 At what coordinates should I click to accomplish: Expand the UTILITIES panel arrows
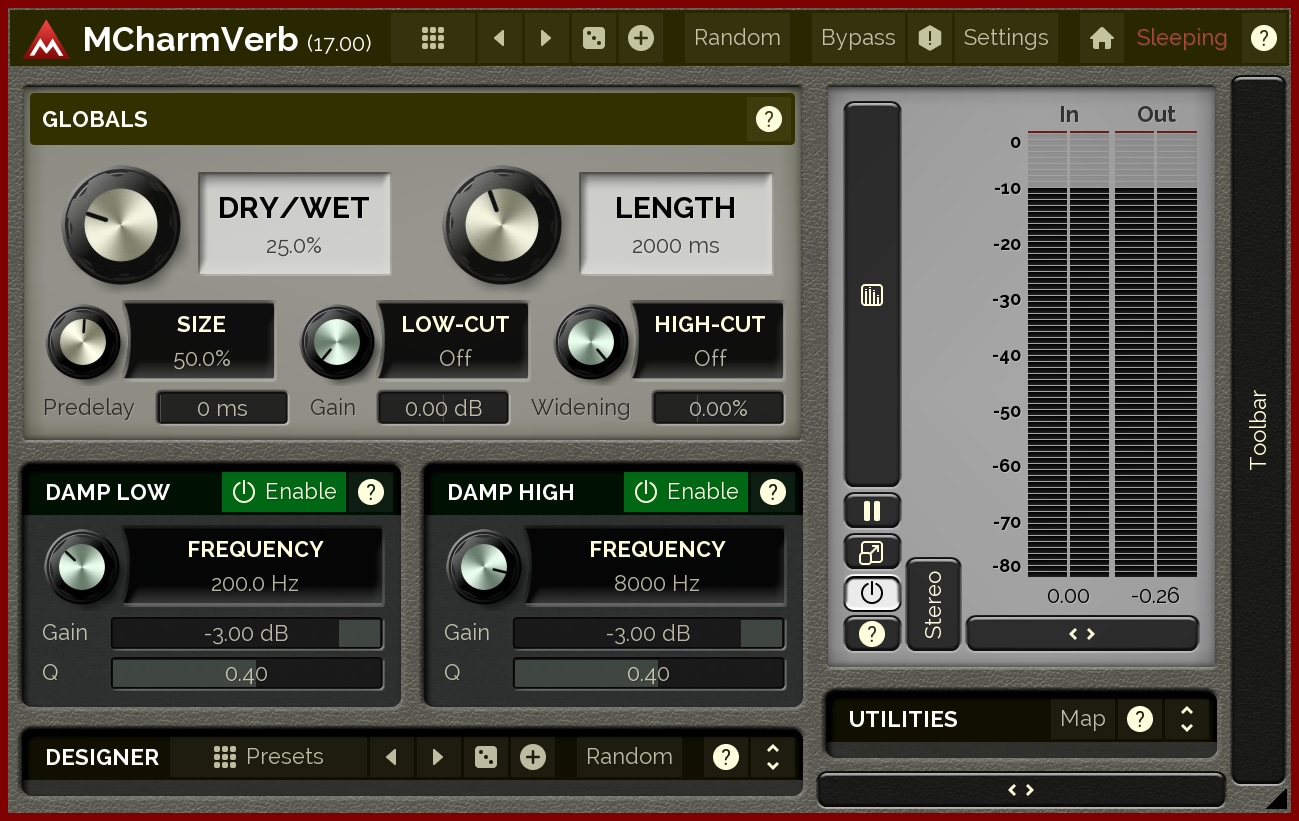point(1187,719)
